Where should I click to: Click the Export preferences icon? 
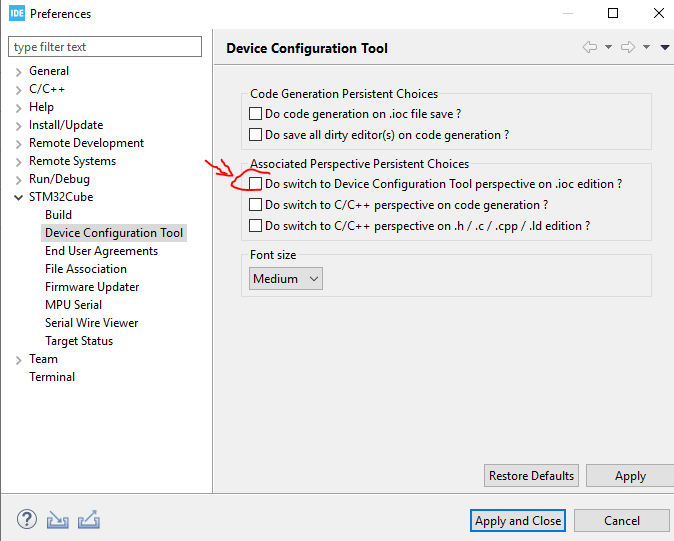pyautogui.click(x=89, y=520)
